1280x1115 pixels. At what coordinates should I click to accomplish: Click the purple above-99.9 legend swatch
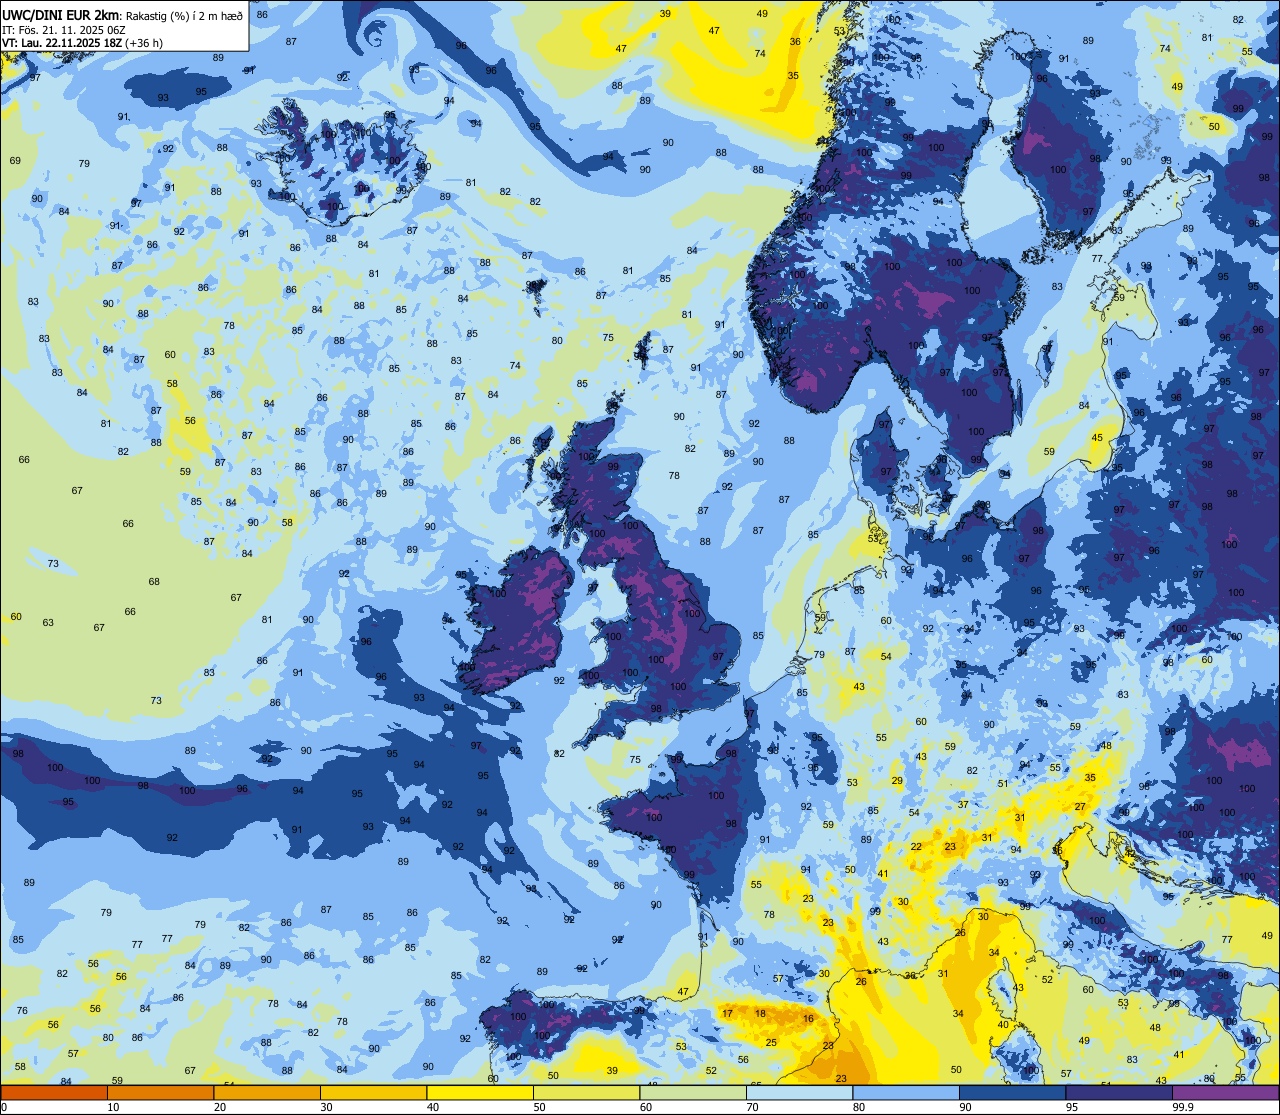(1225, 1092)
